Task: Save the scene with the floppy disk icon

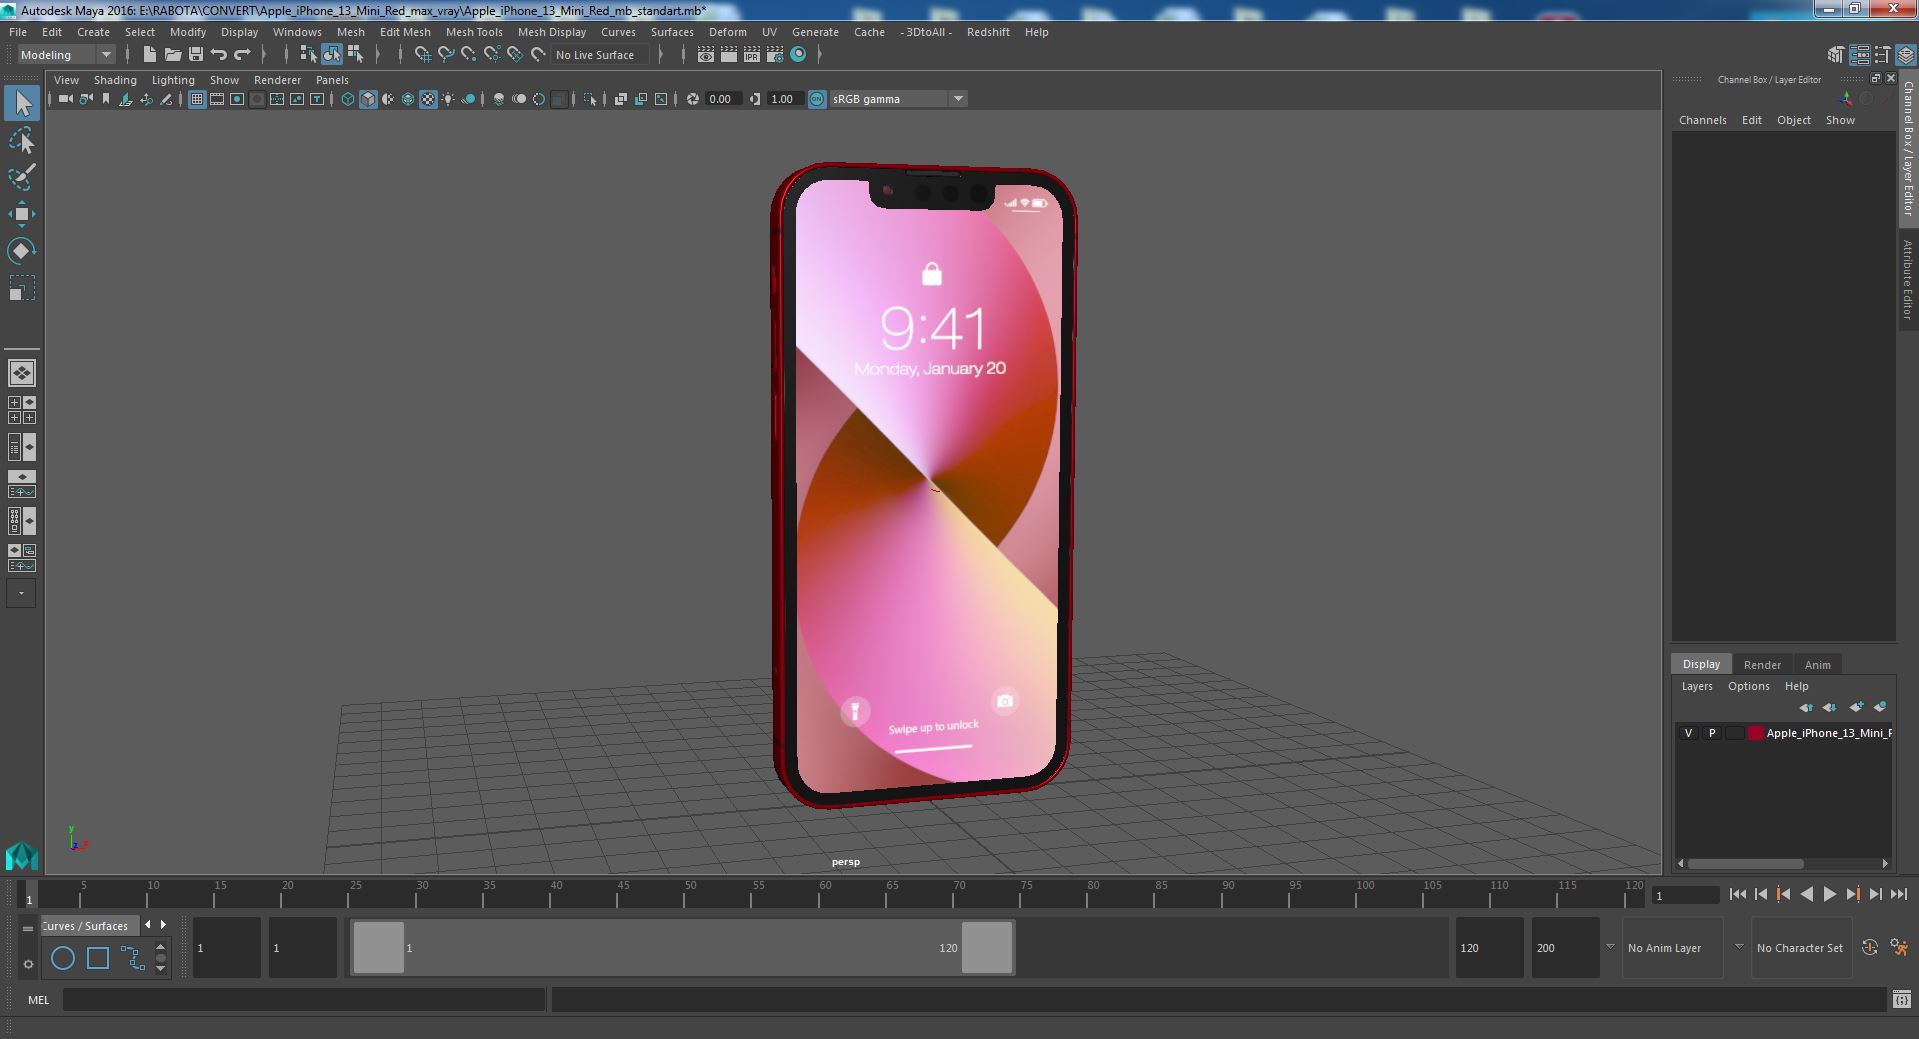Action: (x=195, y=55)
